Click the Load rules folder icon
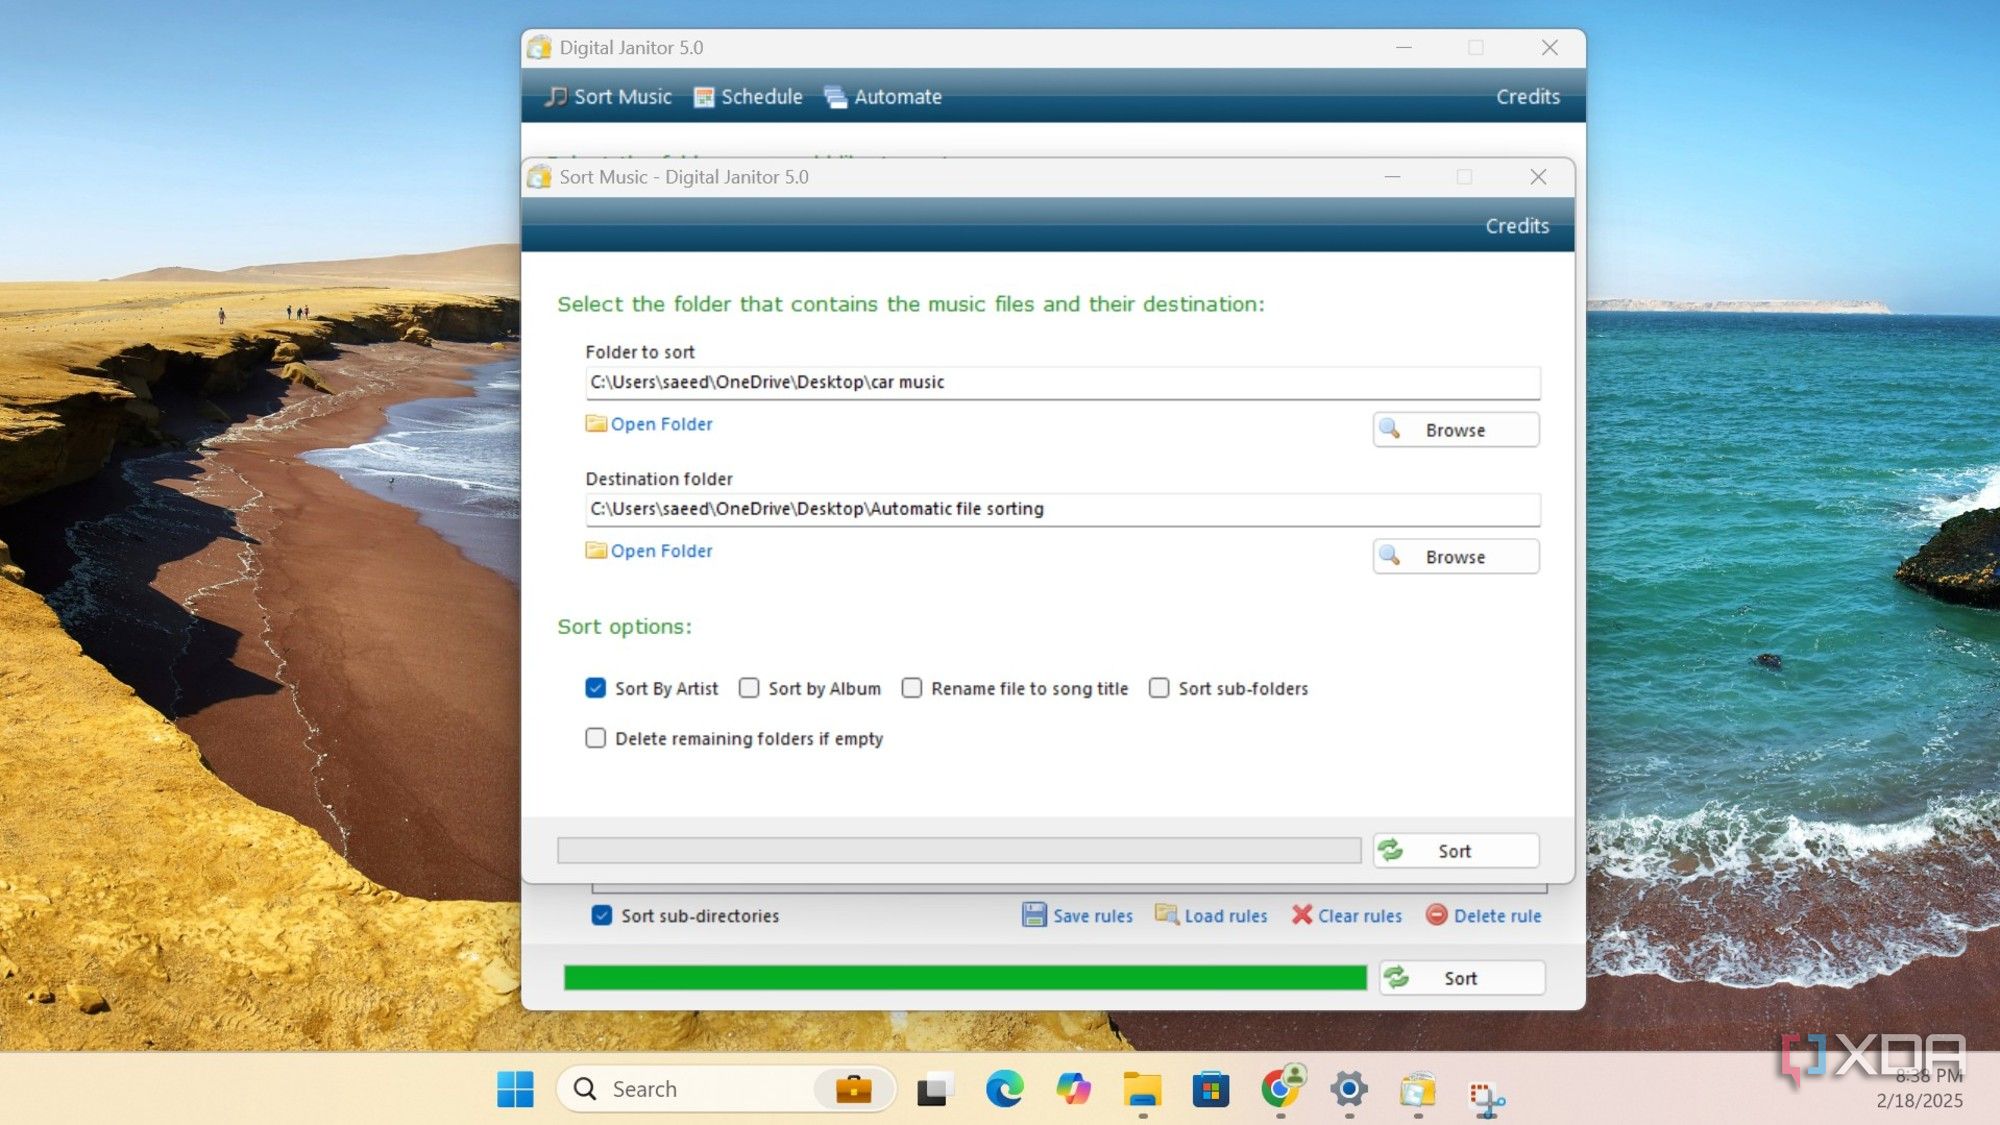Image resolution: width=2000 pixels, height=1125 pixels. (1166, 914)
